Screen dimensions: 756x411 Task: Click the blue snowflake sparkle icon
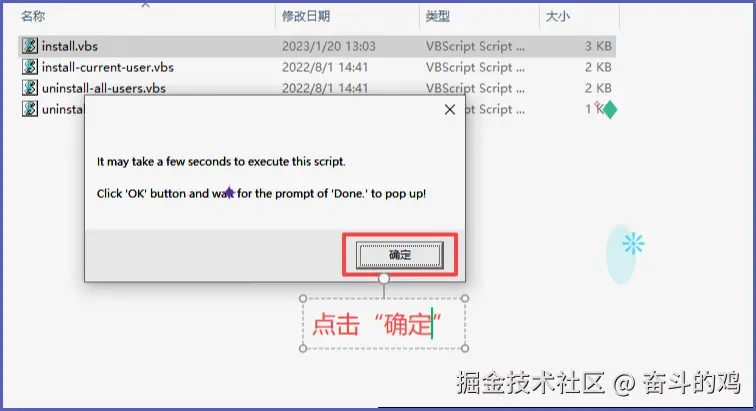pyautogui.click(x=633, y=244)
